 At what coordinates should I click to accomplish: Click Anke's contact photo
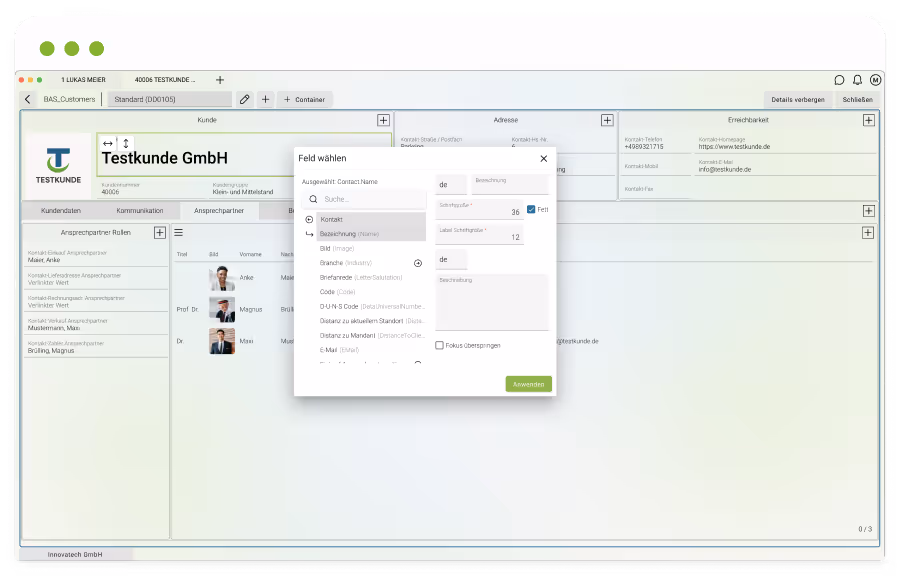(x=222, y=278)
